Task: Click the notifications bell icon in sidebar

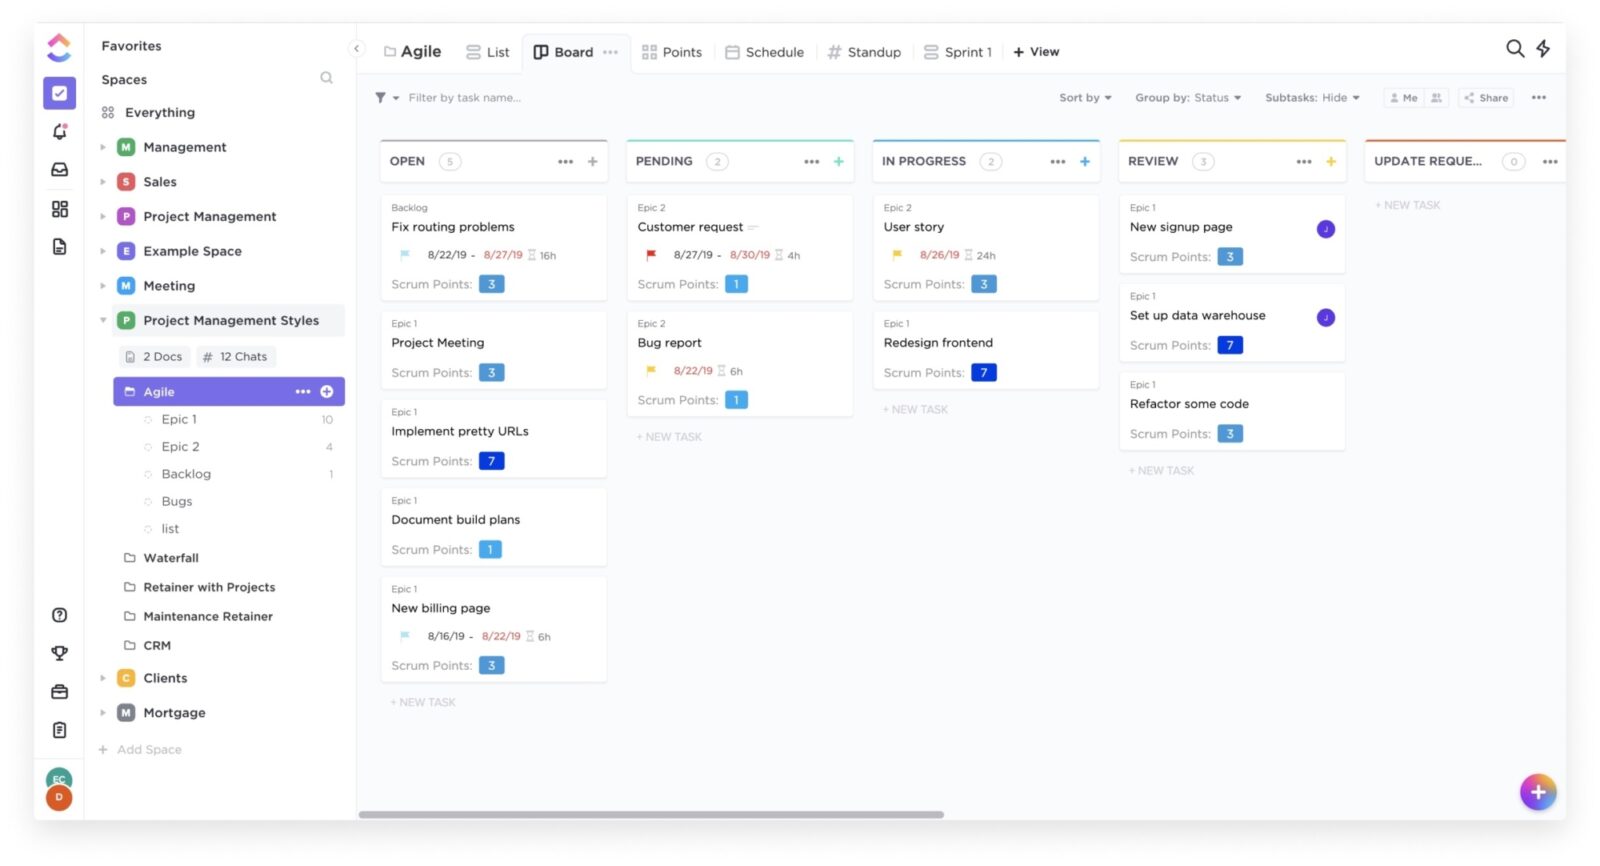Action: (59, 132)
